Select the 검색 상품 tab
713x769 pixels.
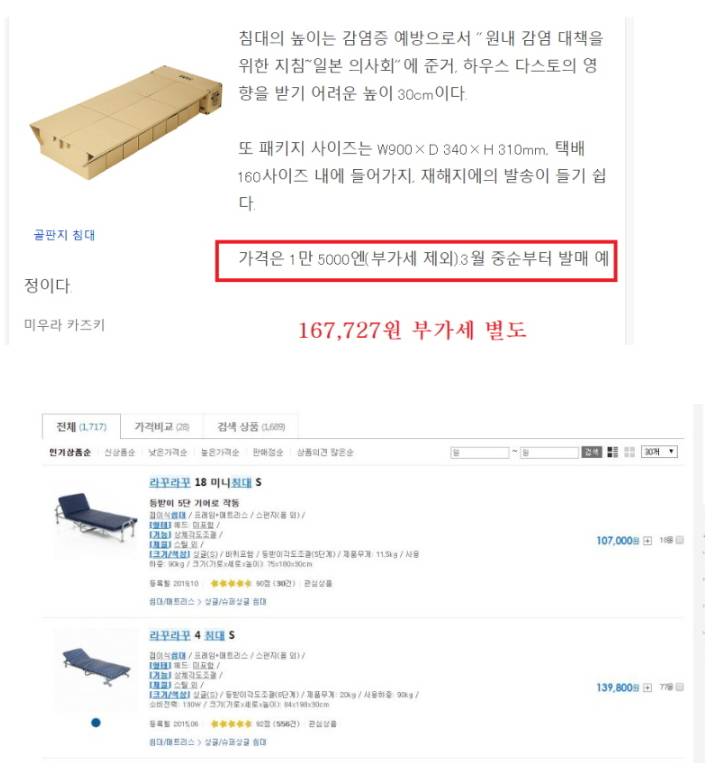tap(251, 427)
